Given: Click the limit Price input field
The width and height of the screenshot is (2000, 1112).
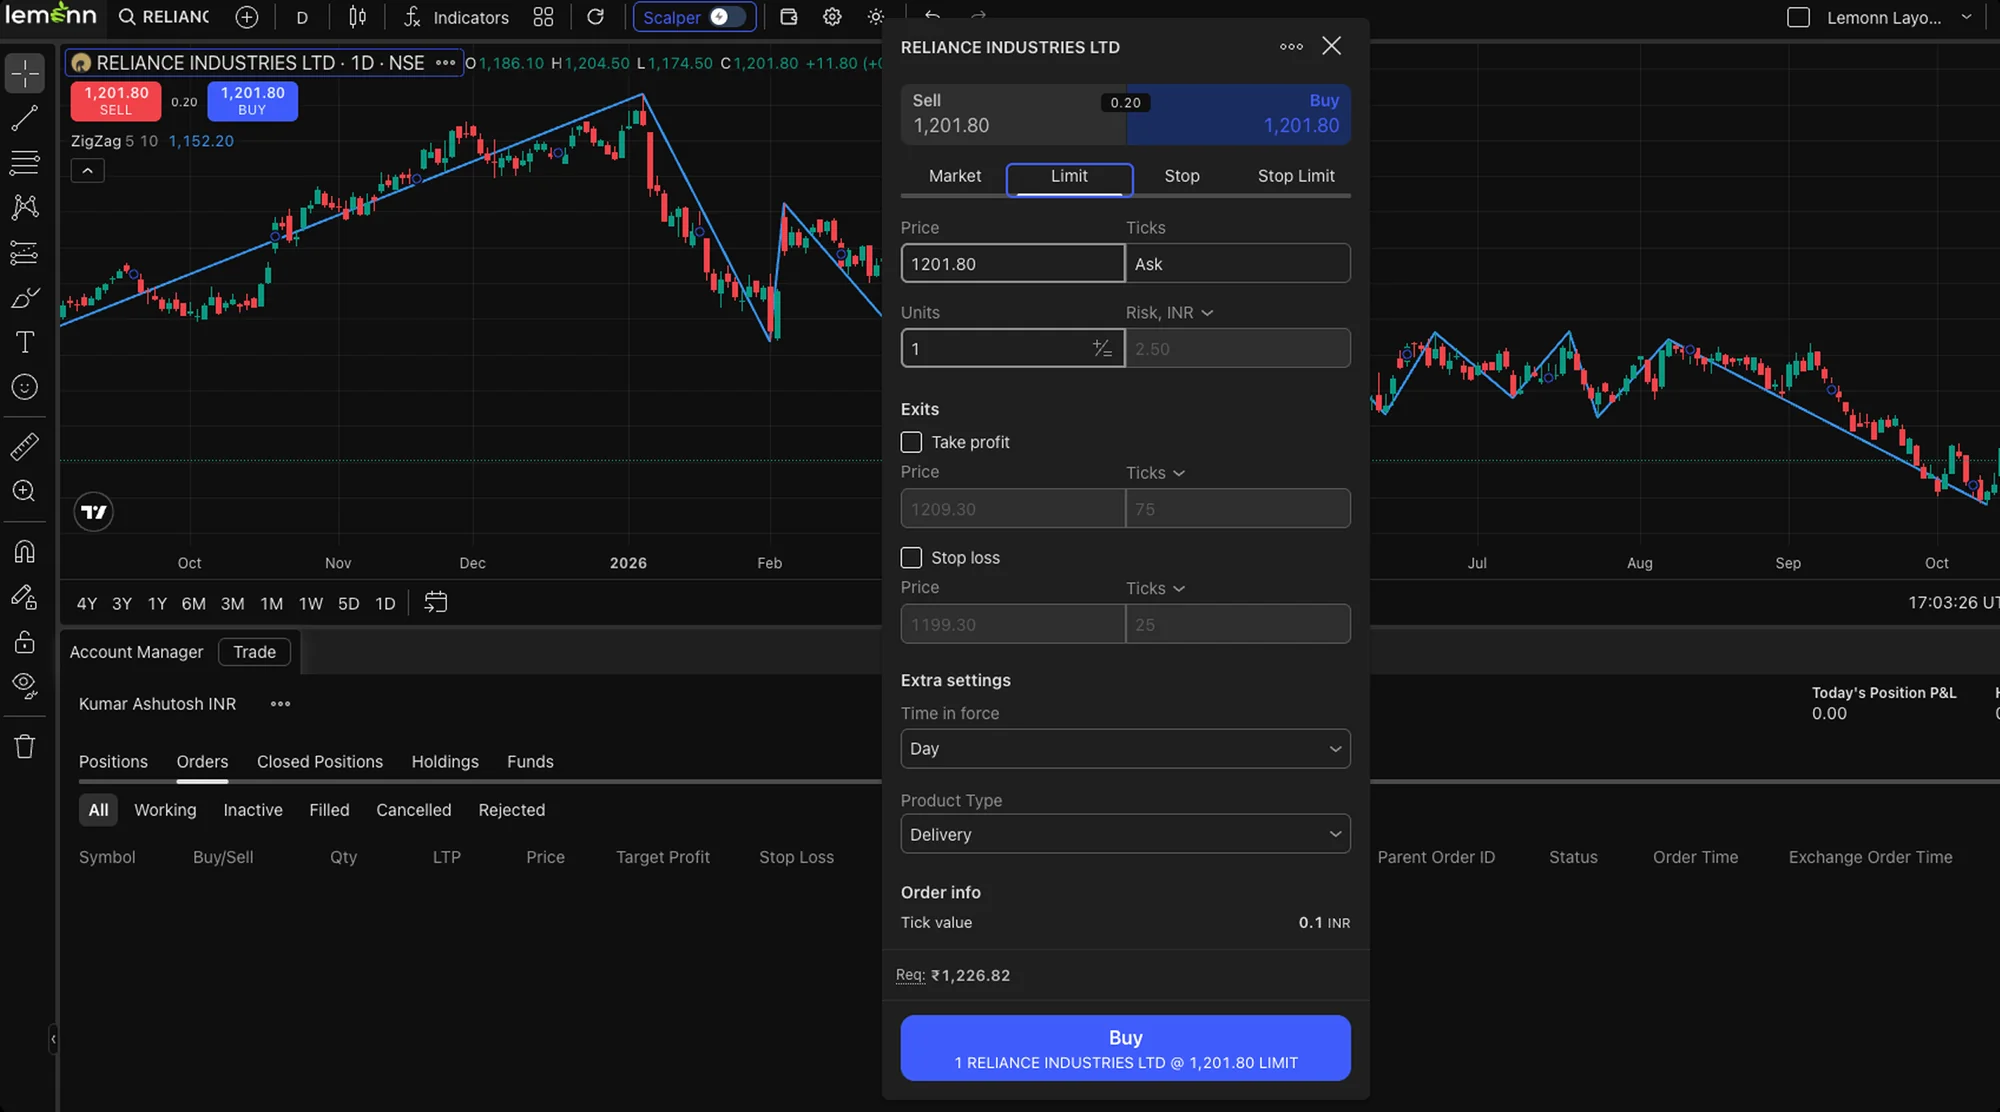Looking at the screenshot, I should coord(1012,264).
